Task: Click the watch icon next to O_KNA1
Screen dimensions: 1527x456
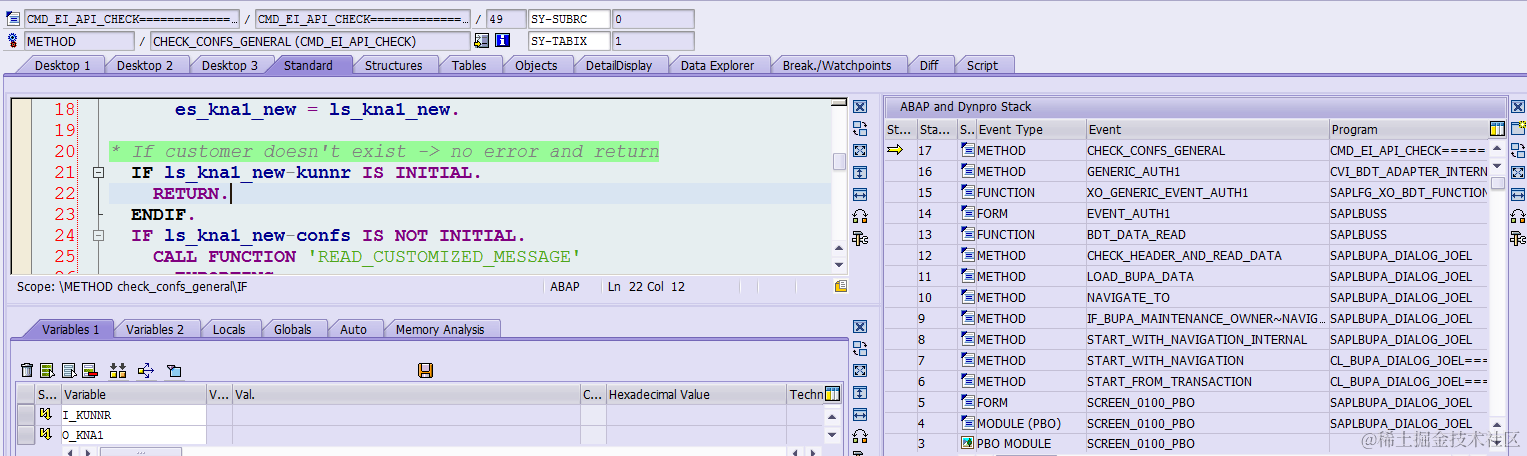Action: [46, 435]
